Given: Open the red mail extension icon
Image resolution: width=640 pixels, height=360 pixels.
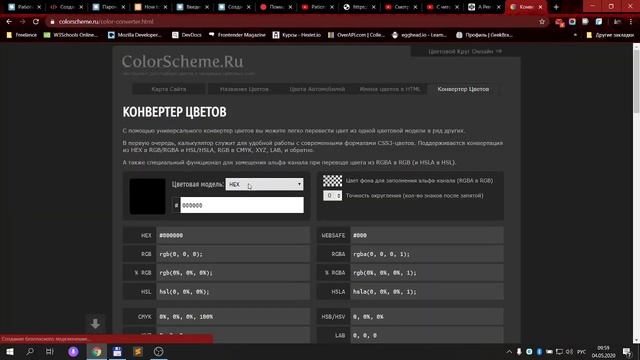Looking at the screenshot, I should [559, 22].
